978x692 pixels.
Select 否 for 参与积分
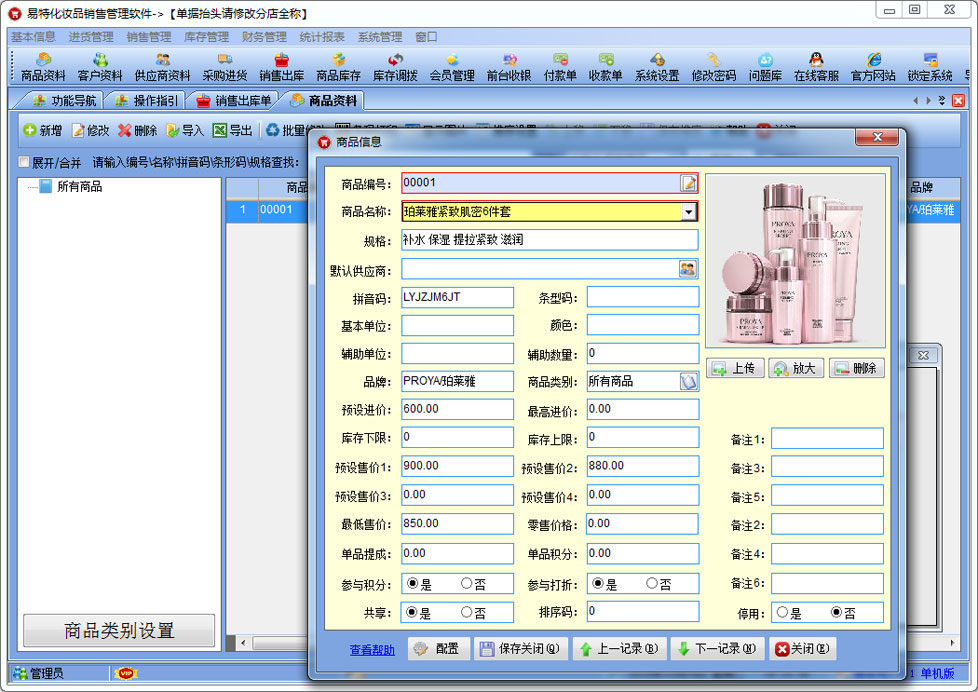point(467,584)
